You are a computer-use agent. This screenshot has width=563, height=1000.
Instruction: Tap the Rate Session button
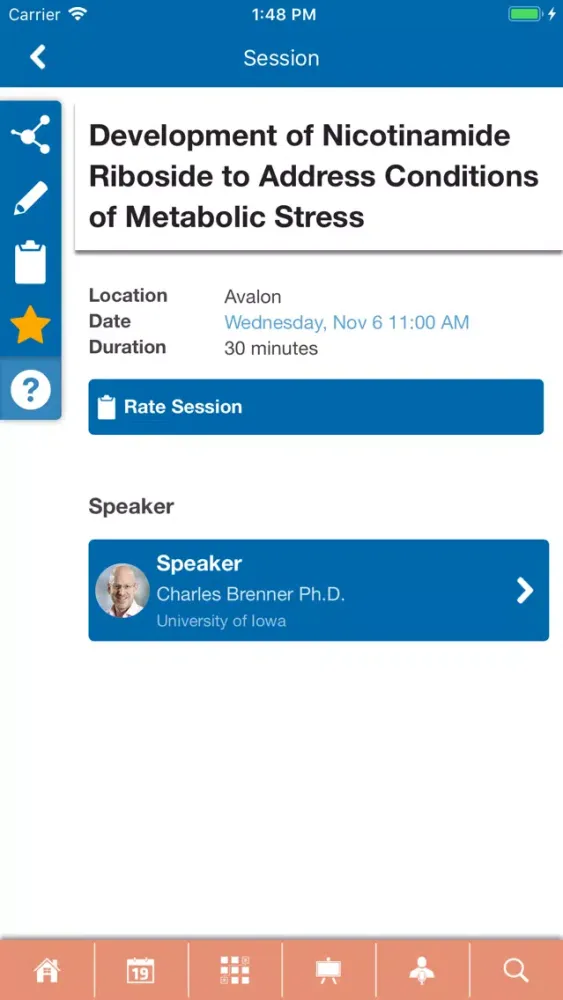316,407
